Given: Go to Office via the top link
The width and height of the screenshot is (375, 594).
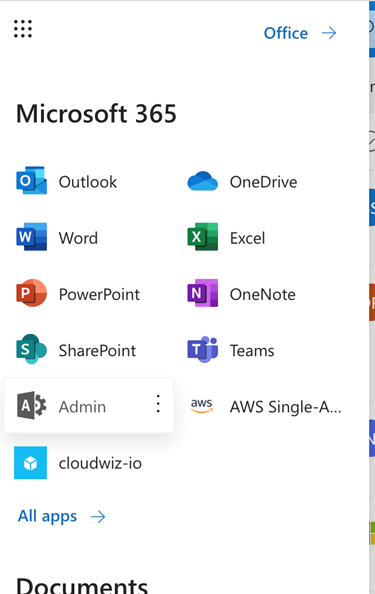Looking at the screenshot, I should pyautogui.click(x=286, y=33).
